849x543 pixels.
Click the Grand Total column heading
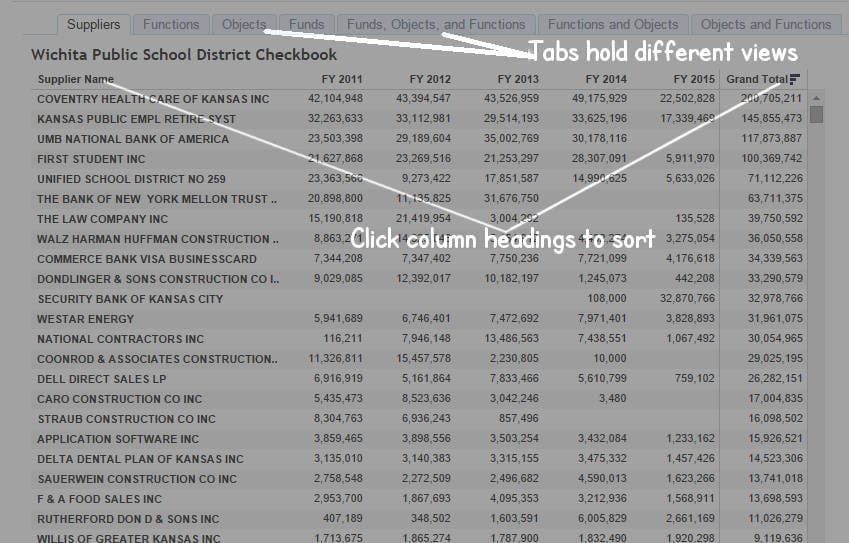pyautogui.click(x=757, y=79)
